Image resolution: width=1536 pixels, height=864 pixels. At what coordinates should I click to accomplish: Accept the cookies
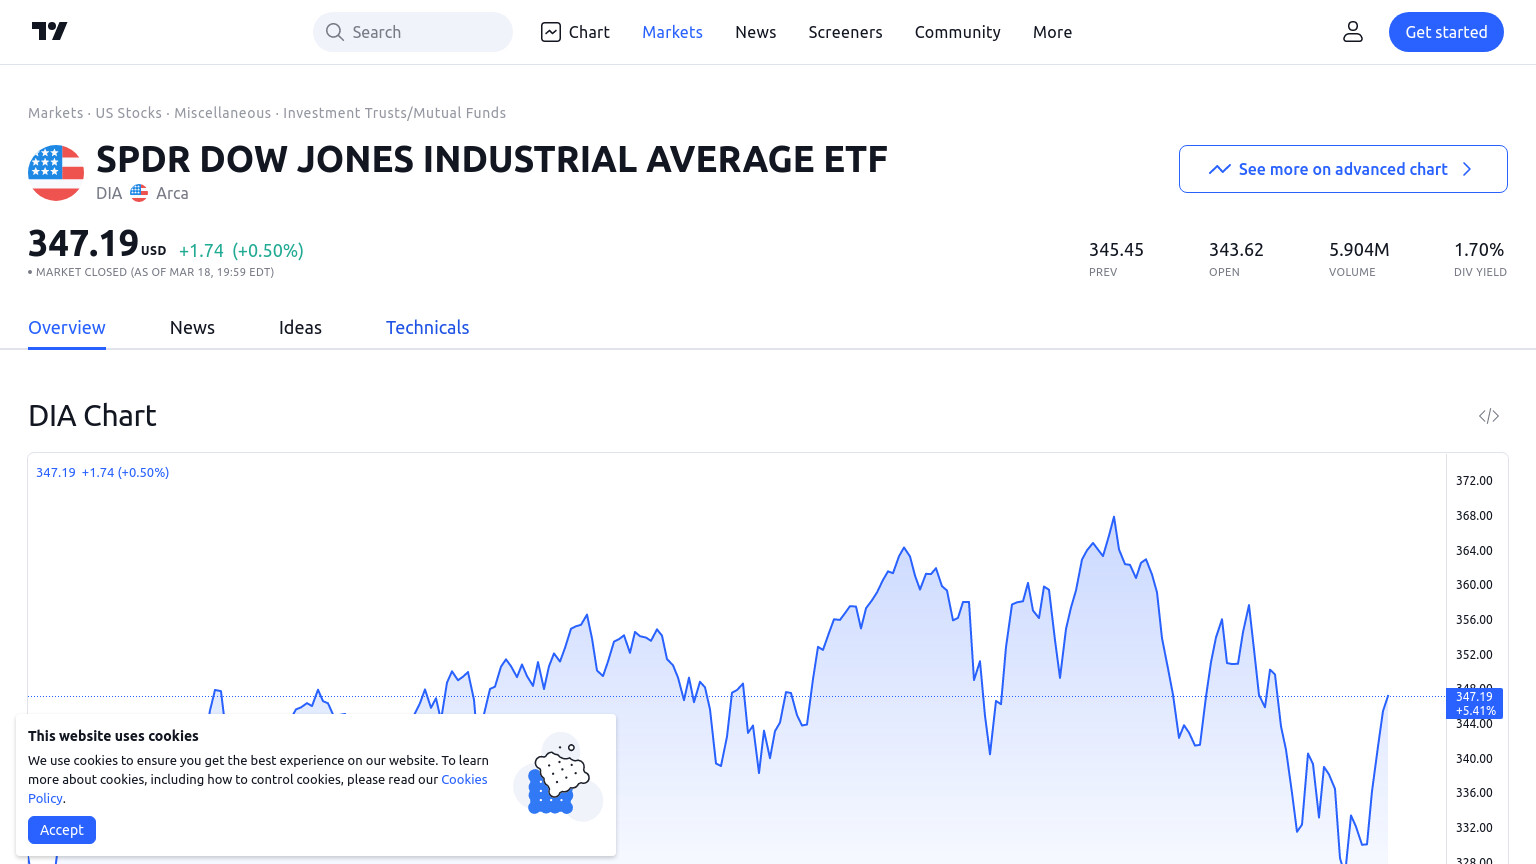[x=62, y=830]
